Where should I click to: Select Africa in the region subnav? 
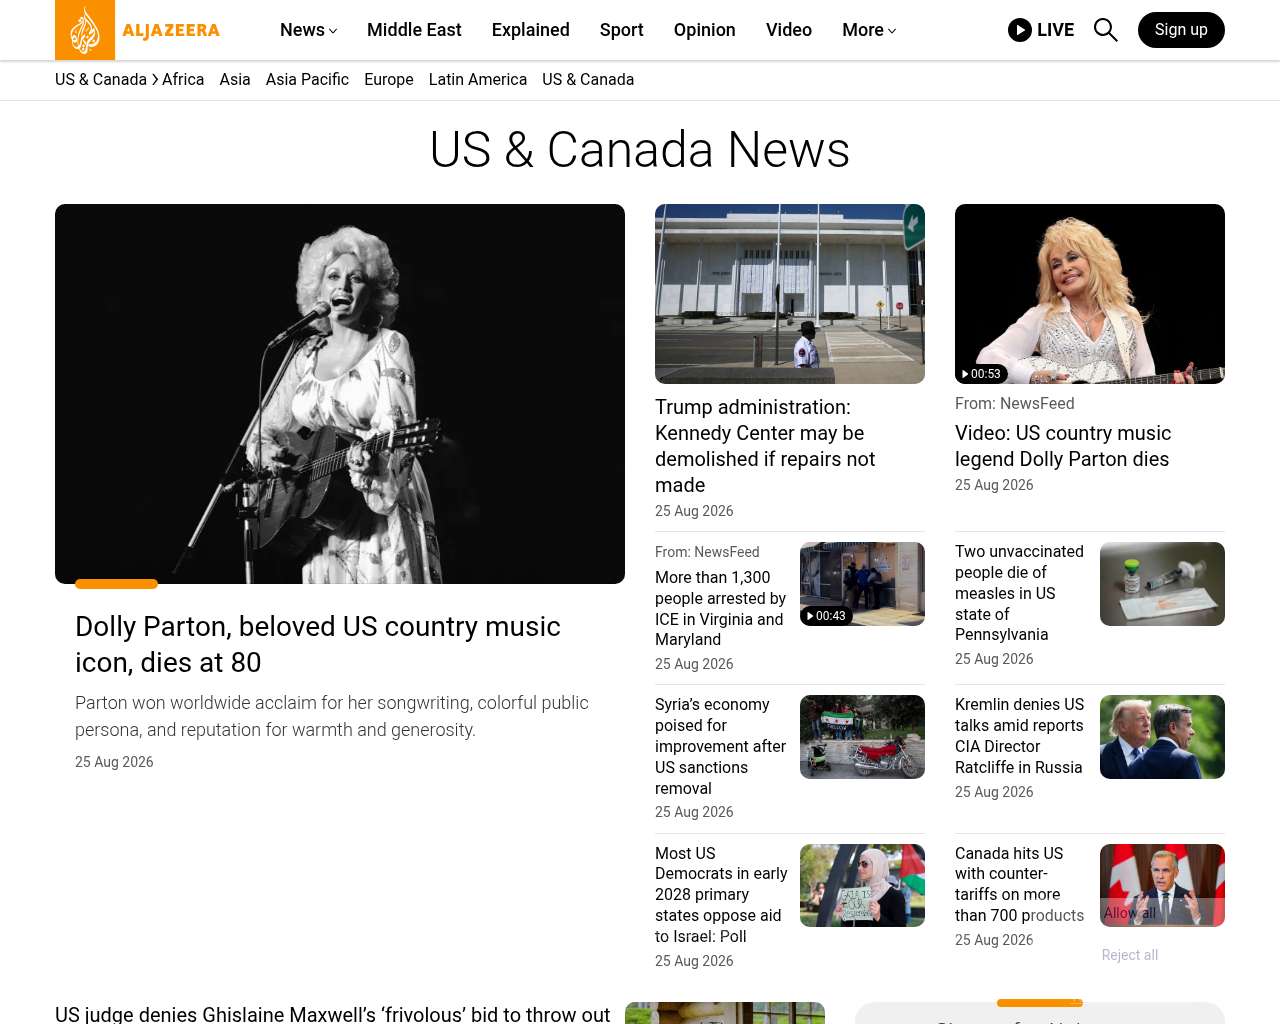pos(183,80)
